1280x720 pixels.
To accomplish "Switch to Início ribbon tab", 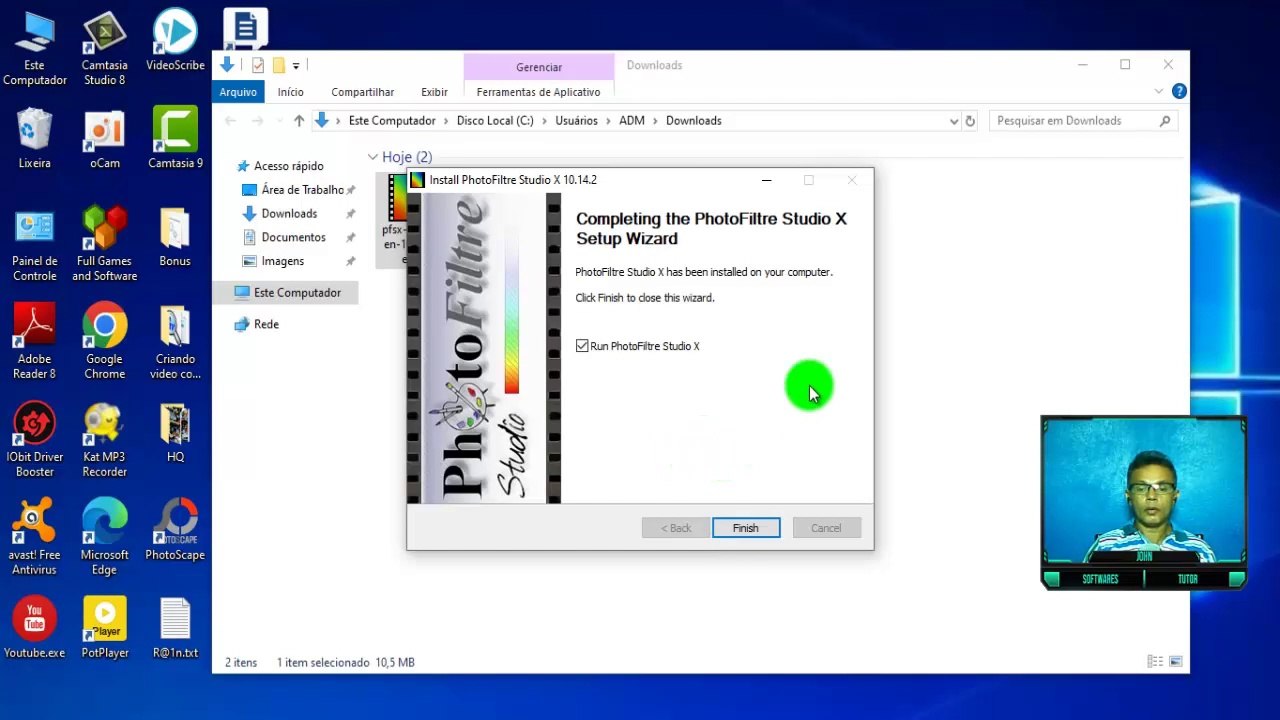I will click(x=291, y=92).
